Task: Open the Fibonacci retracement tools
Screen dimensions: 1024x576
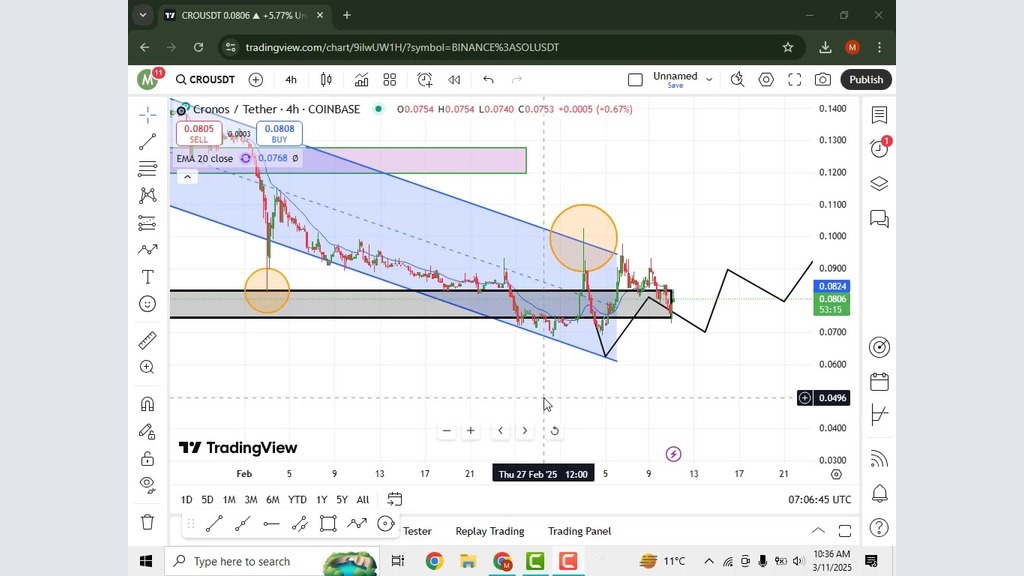Action: [148, 168]
